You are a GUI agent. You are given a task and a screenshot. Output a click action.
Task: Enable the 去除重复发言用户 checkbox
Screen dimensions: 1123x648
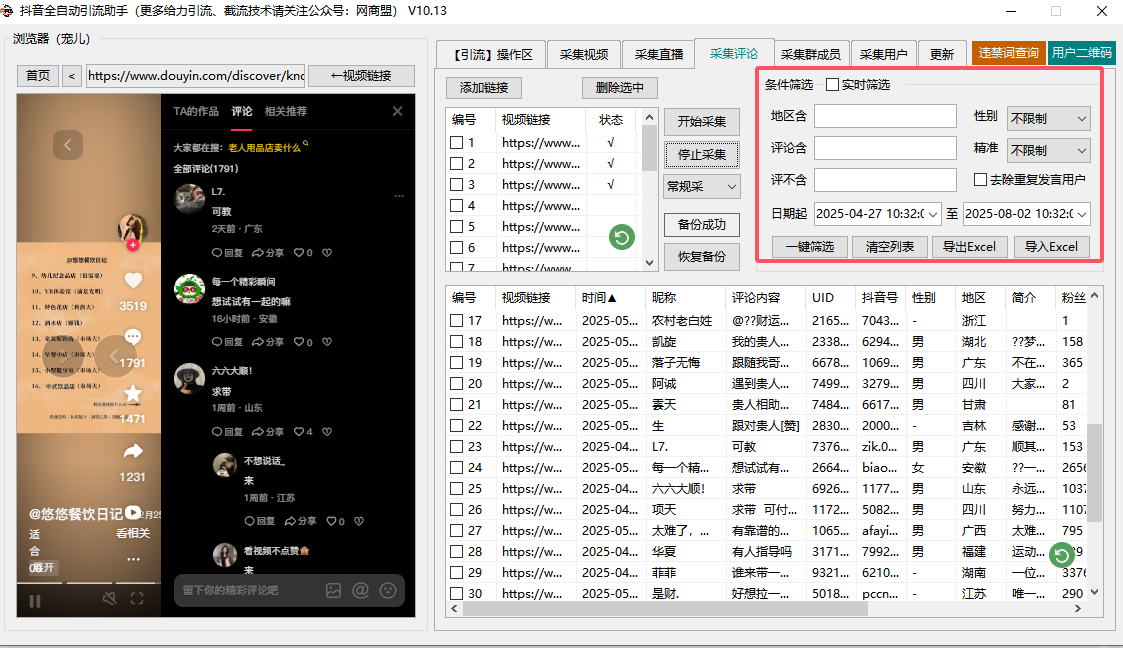click(980, 179)
